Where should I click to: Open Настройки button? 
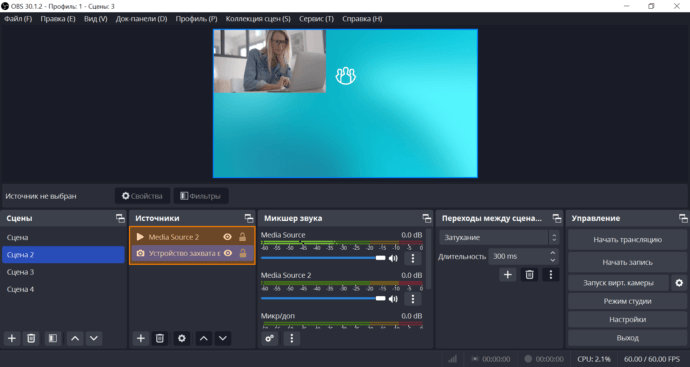click(x=628, y=320)
